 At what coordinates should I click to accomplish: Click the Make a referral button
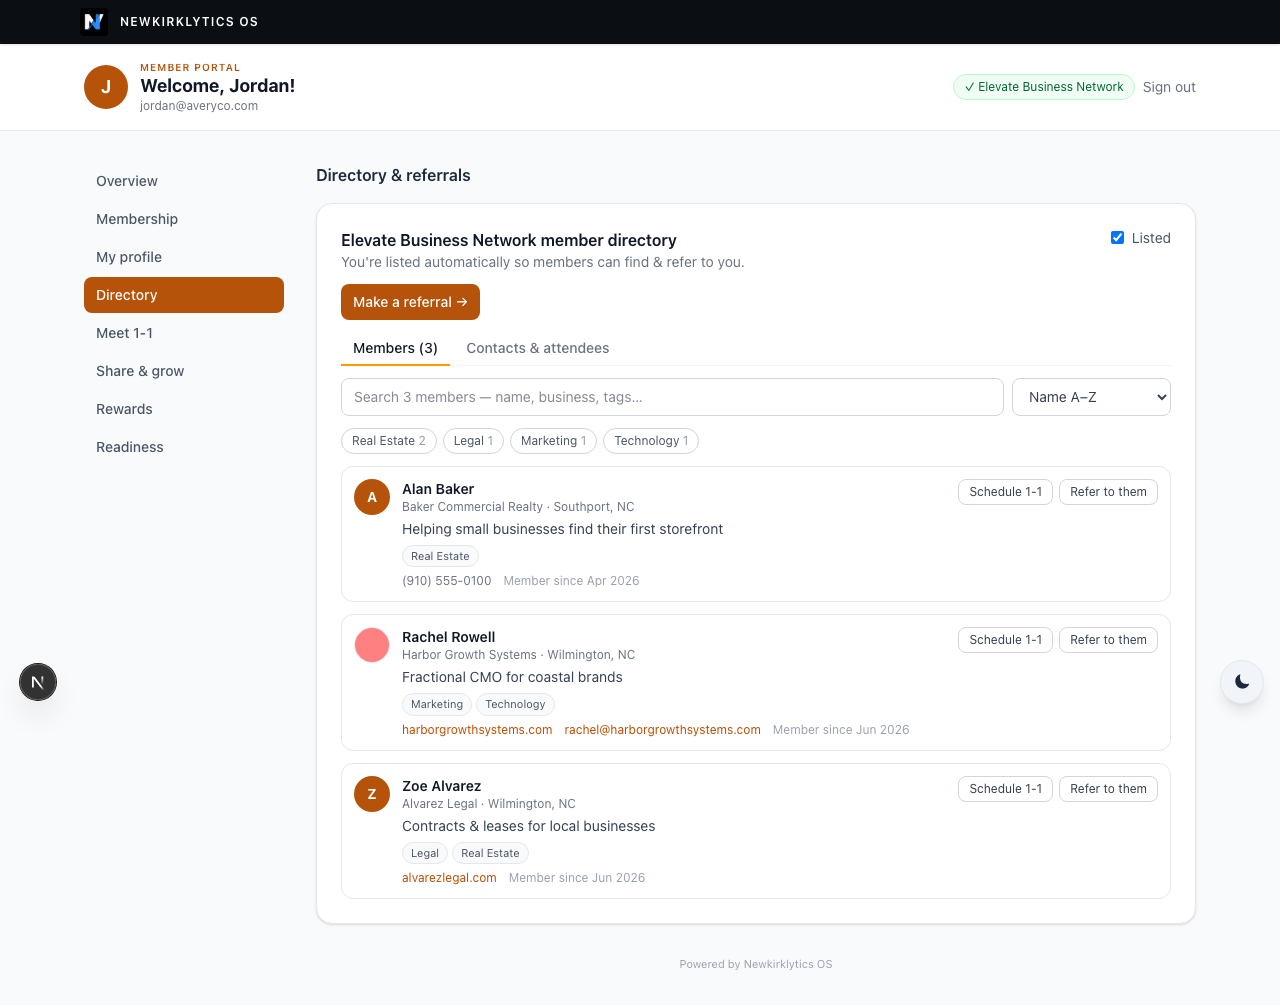pos(410,302)
